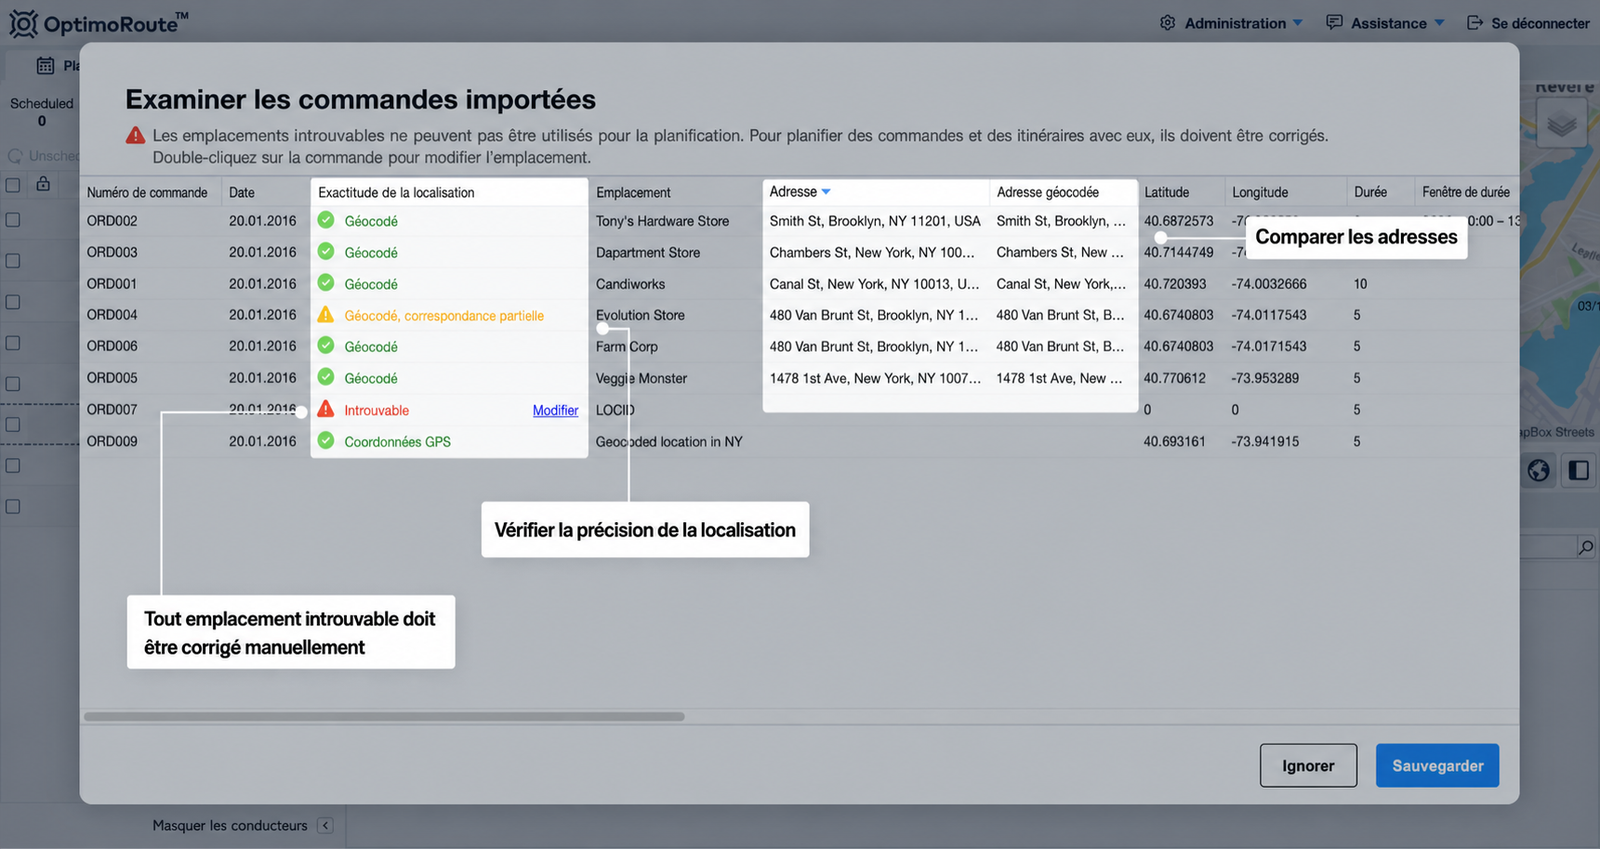Screen dimensions: 1600x849
Task: Open the Administration gear icon
Action: point(1167,23)
